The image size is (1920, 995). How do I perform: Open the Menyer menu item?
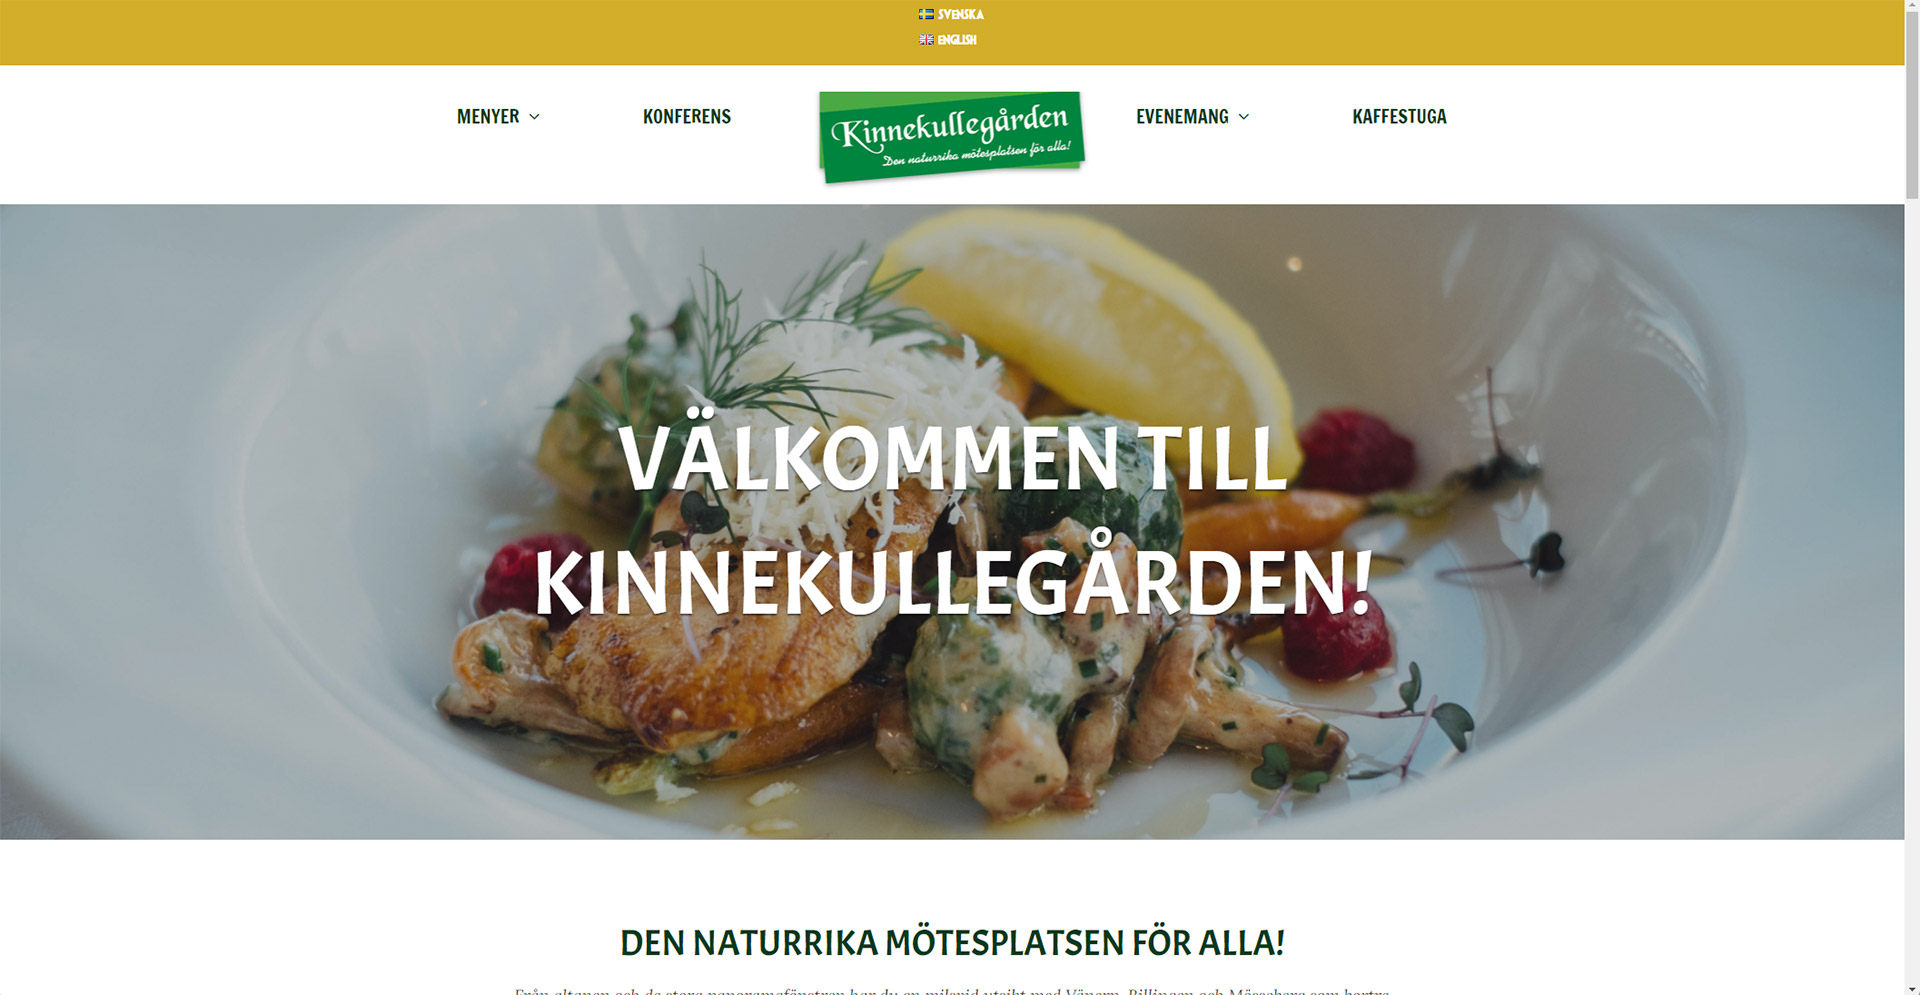point(488,116)
